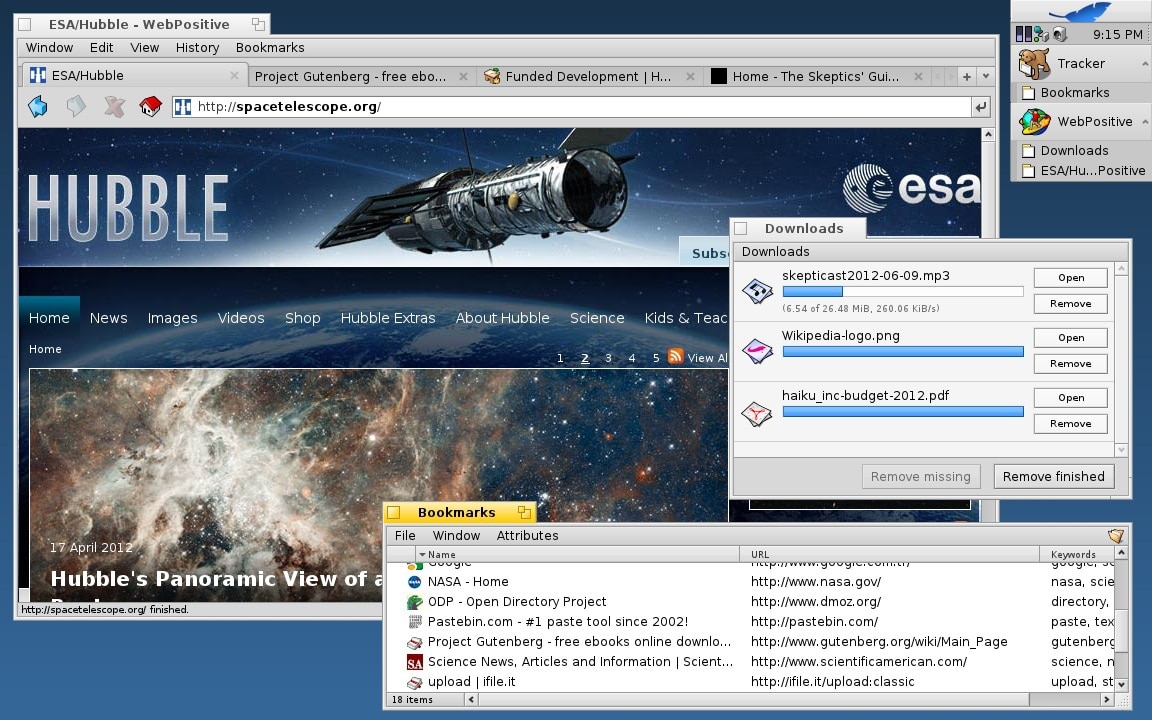Click the skepticast download progress bar

[902, 292]
